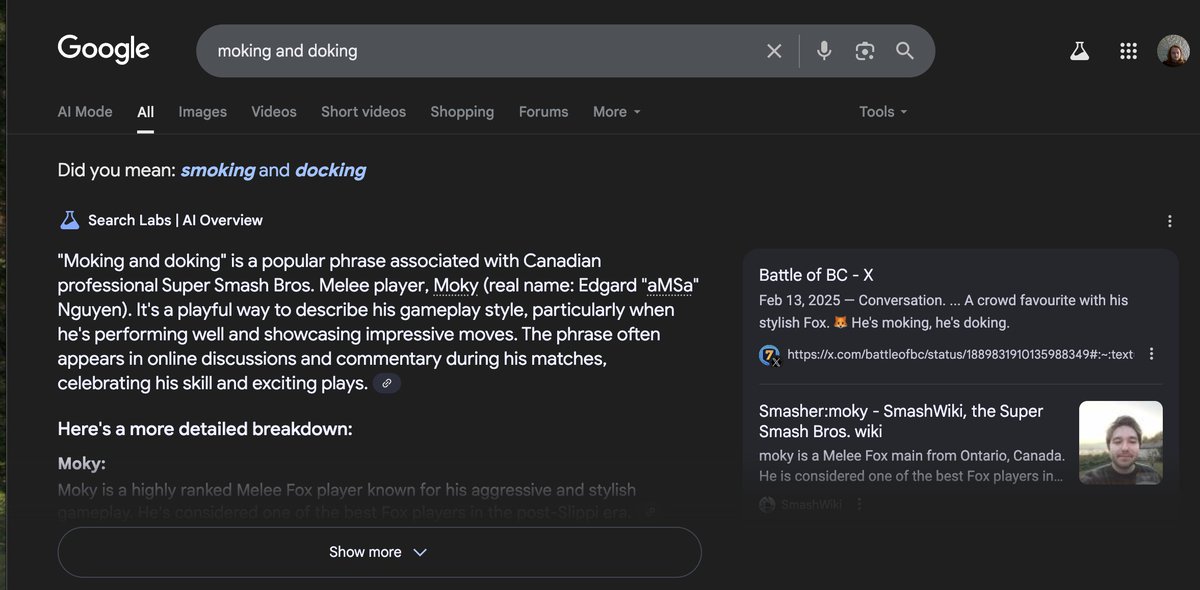
Task: Click the 'Did you mean:' text
Action: tap(116, 170)
